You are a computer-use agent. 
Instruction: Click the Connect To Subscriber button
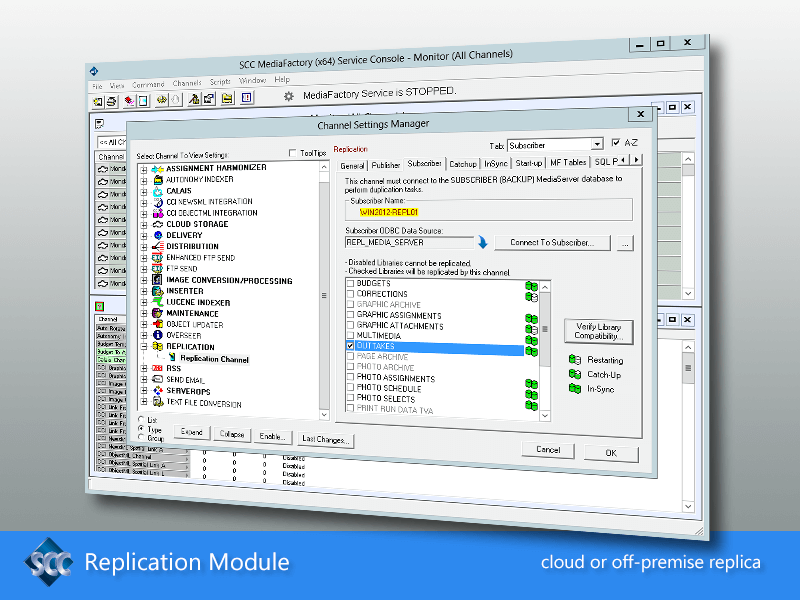point(552,243)
